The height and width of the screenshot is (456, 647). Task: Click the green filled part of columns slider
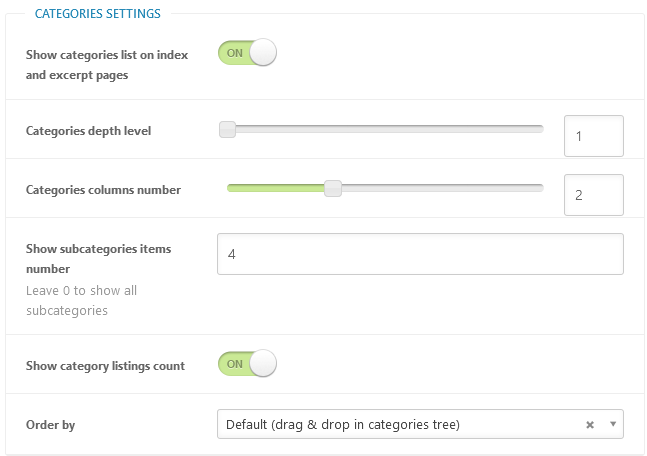click(x=276, y=189)
